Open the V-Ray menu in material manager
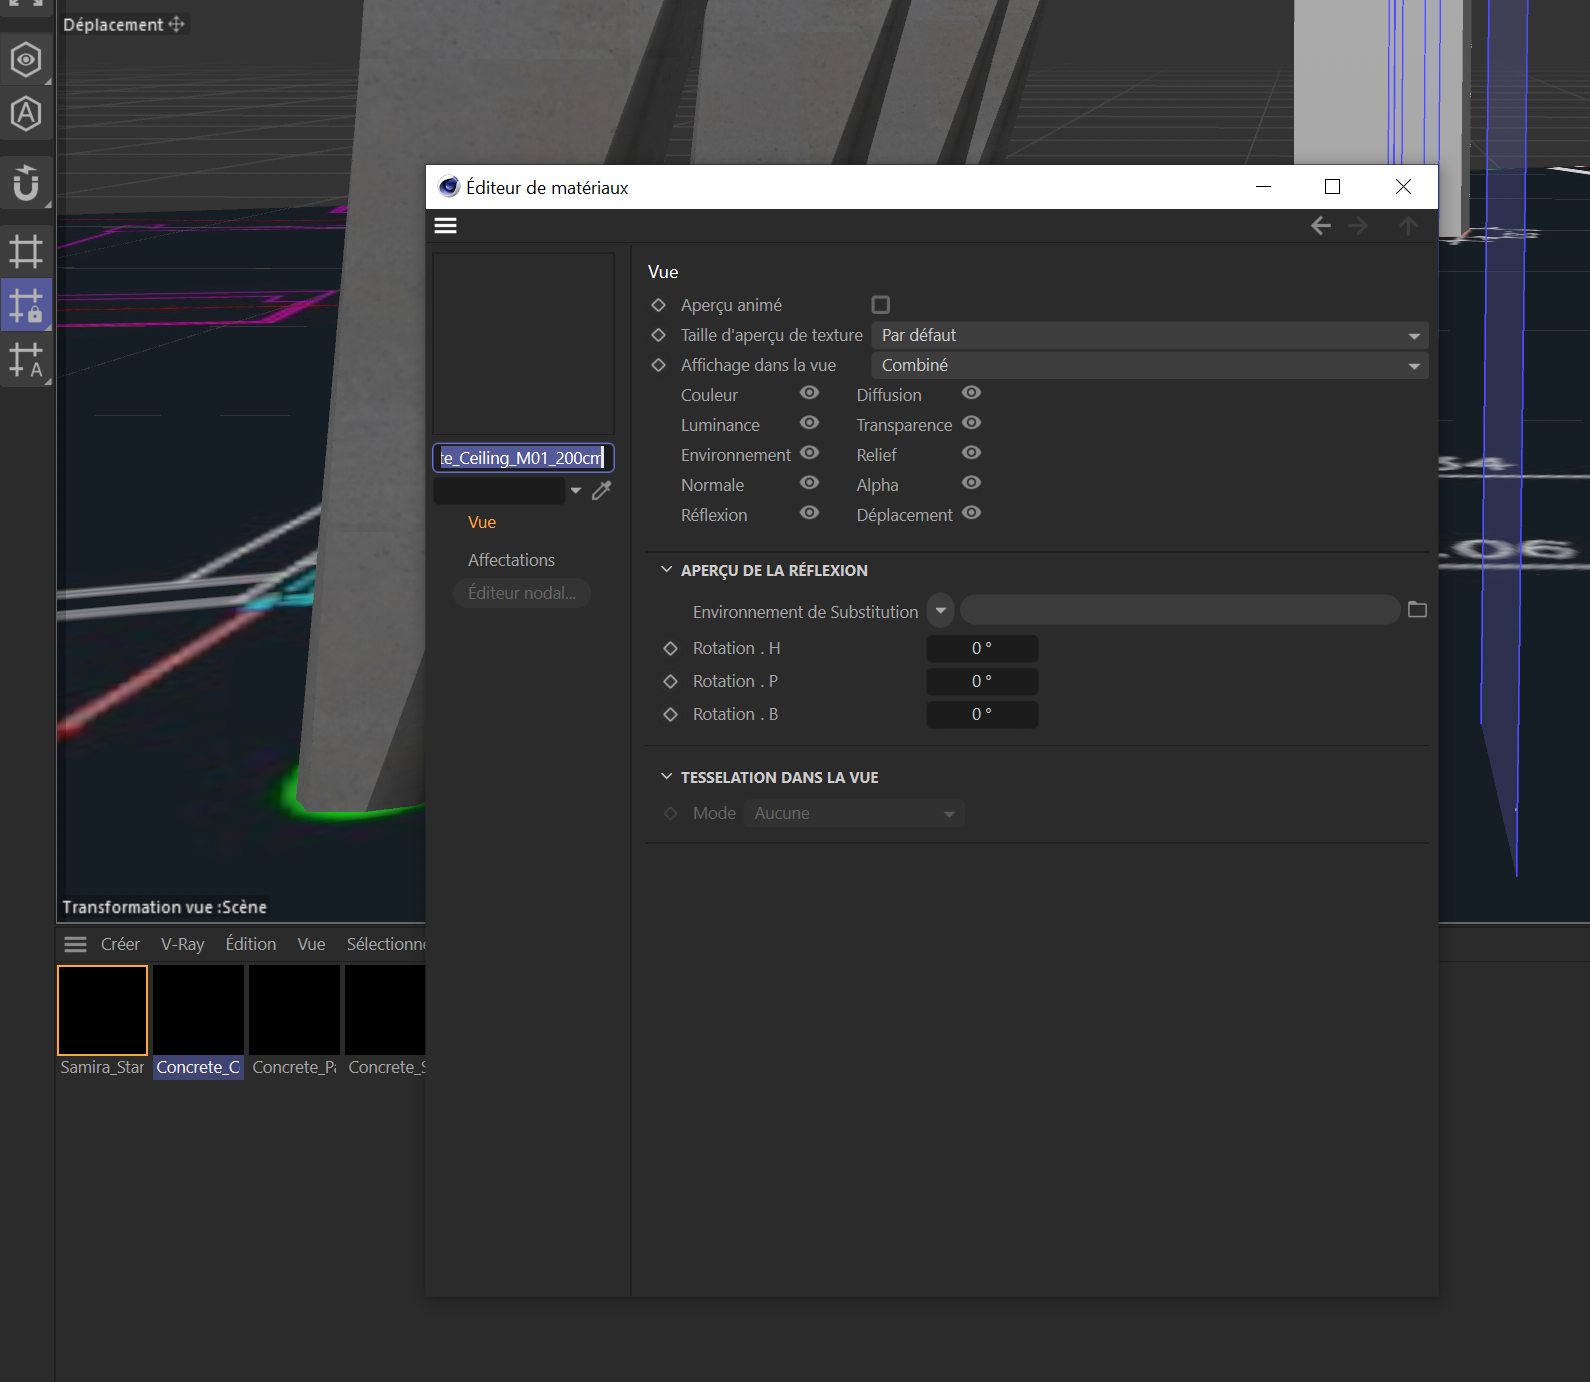The height and width of the screenshot is (1382, 1590). (182, 944)
